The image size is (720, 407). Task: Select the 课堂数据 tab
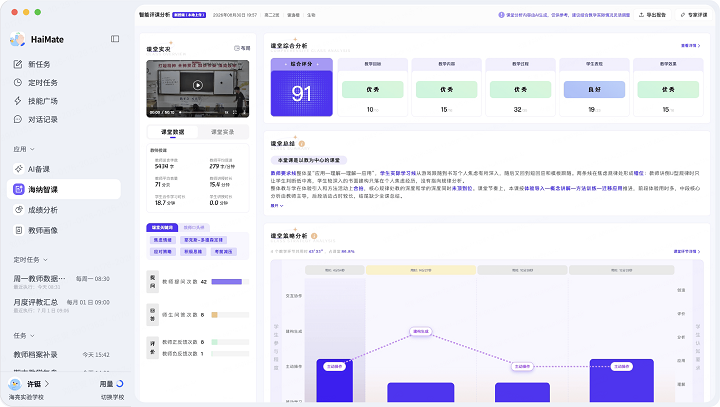tap(173, 132)
